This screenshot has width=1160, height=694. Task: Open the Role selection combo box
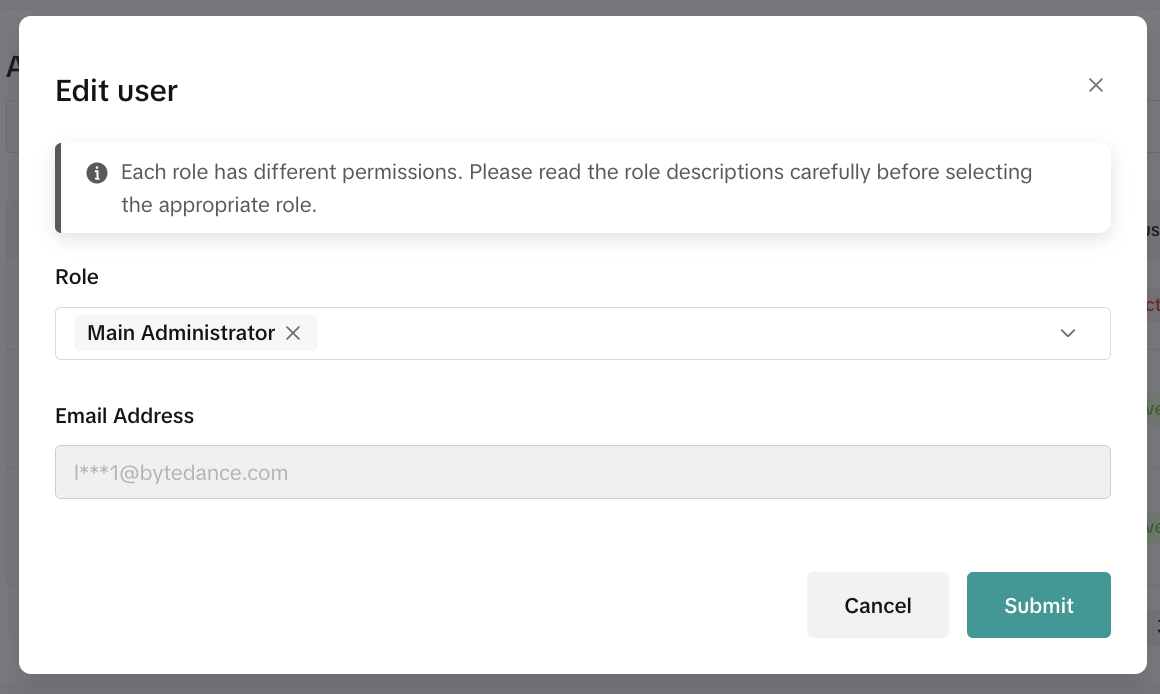pyautogui.click(x=680, y=333)
